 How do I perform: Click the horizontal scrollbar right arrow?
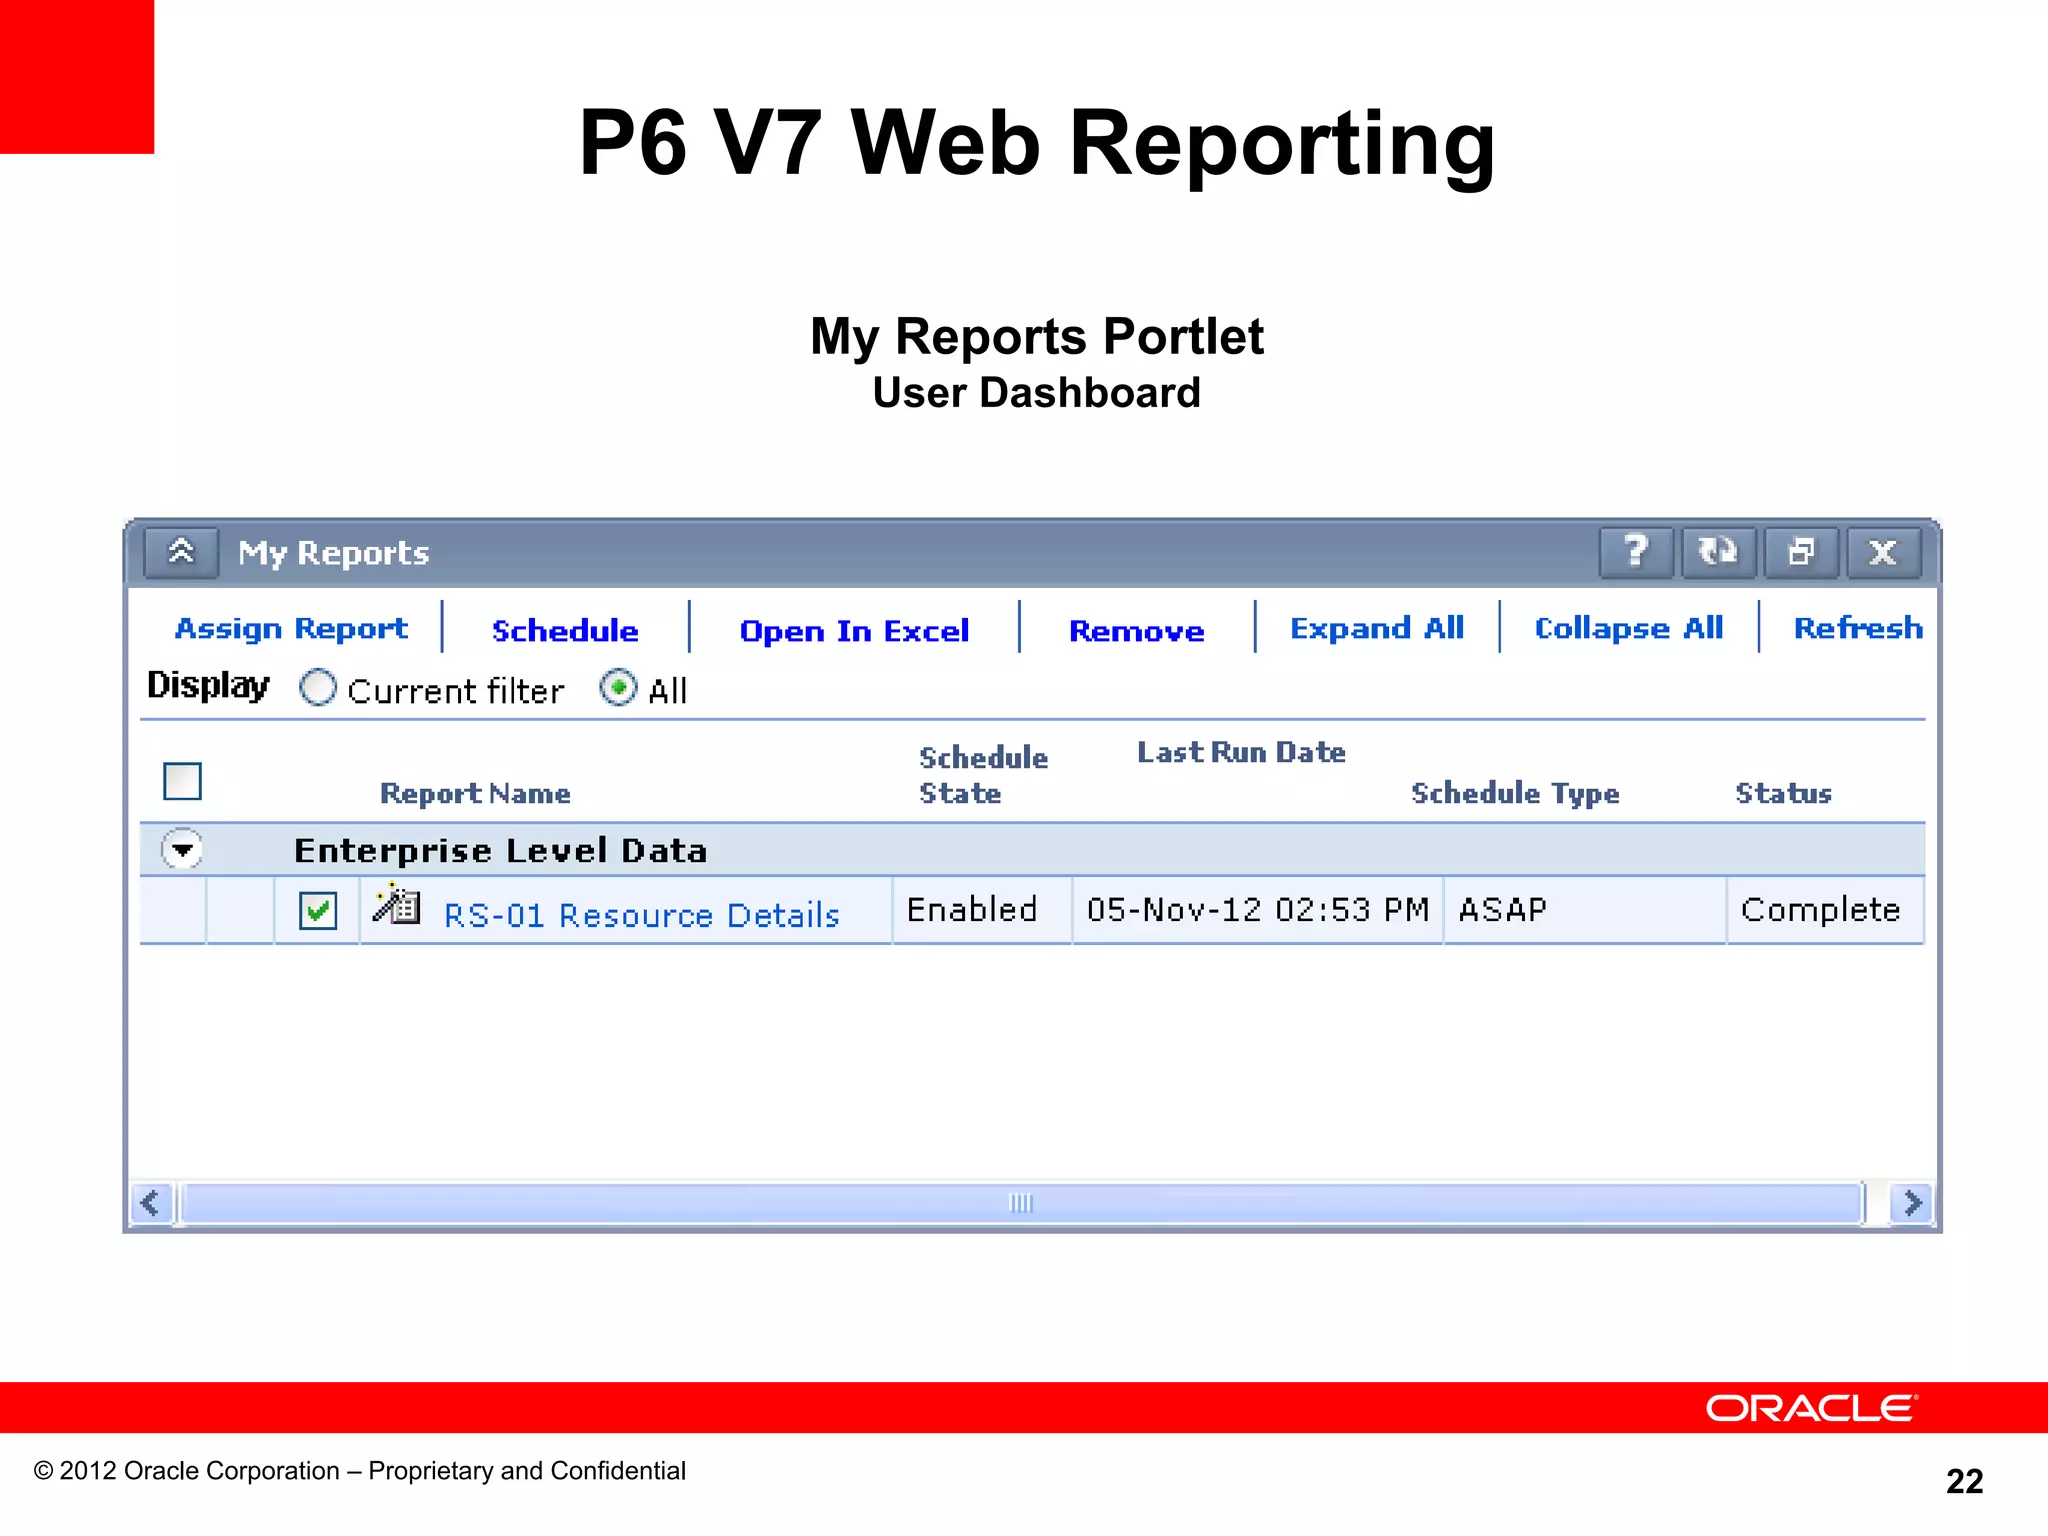pyautogui.click(x=1912, y=1203)
